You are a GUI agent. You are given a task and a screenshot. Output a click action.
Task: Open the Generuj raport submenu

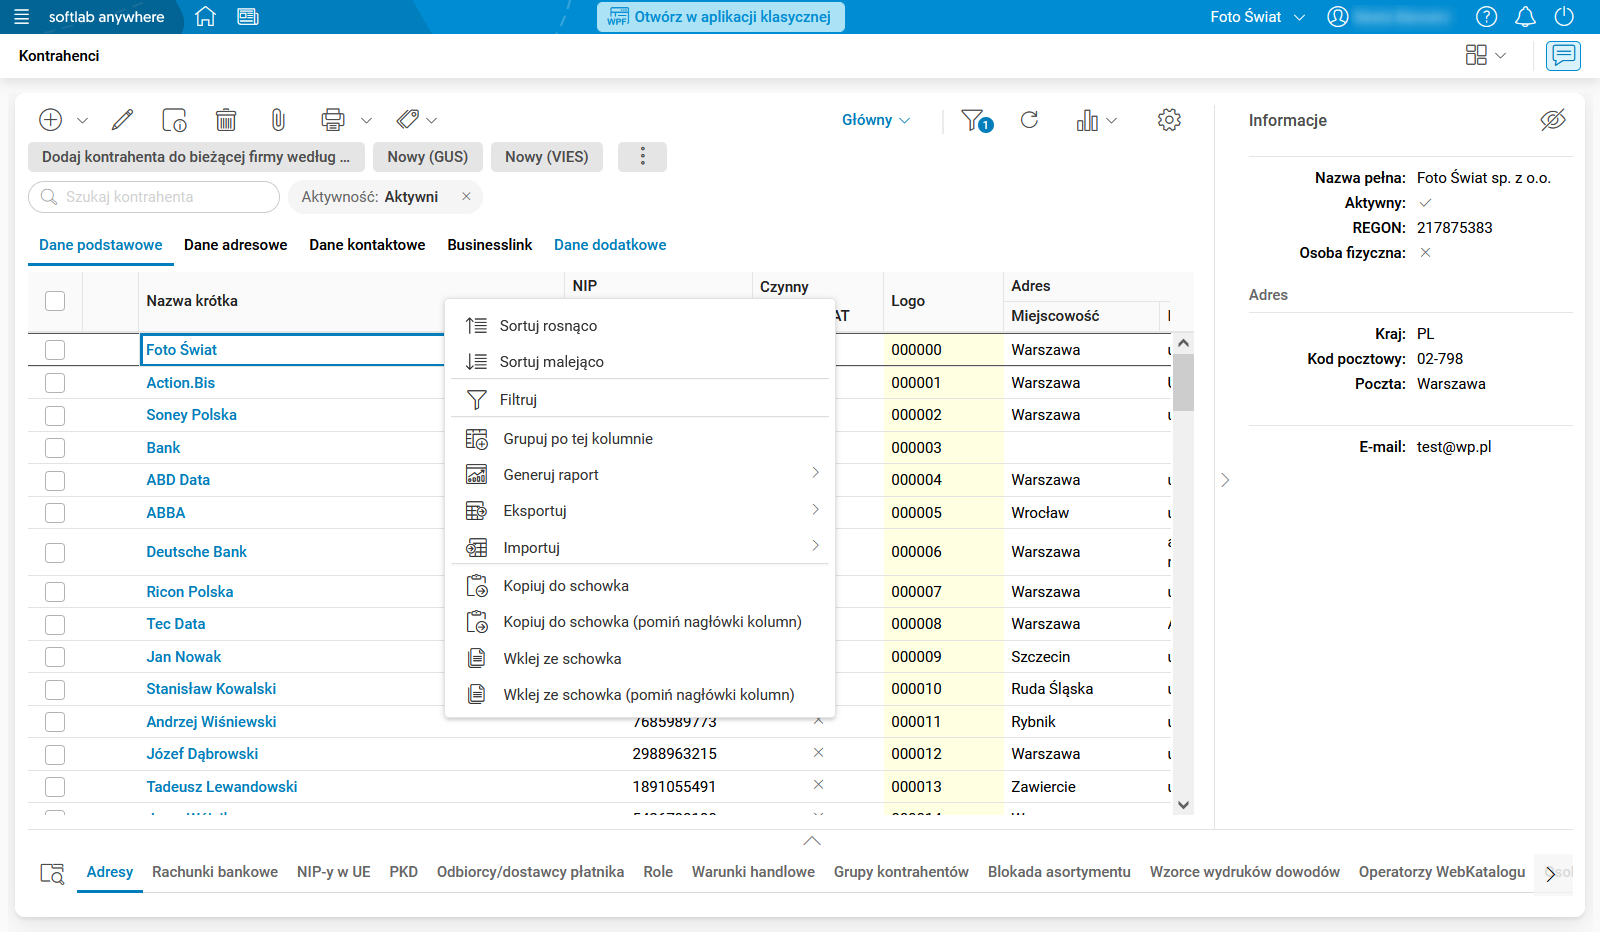click(x=640, y=475)
